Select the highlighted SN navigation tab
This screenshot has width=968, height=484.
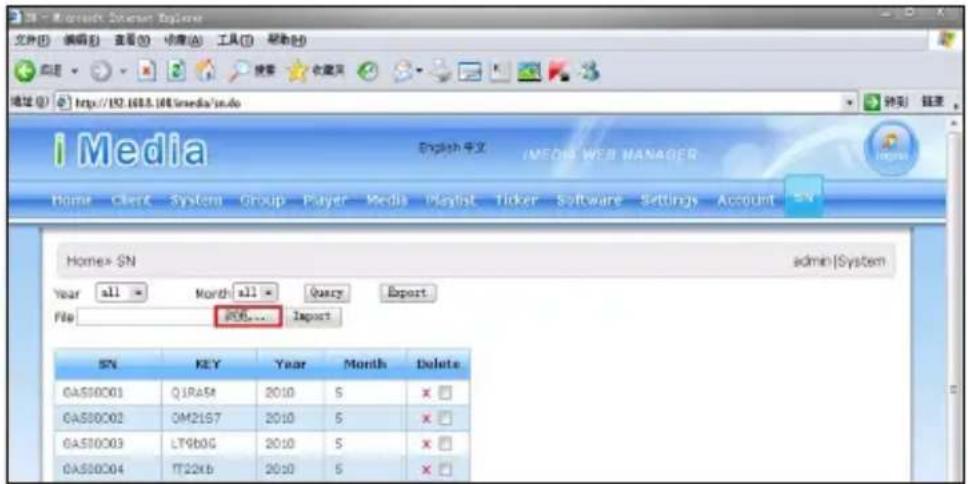pos(803,198)
